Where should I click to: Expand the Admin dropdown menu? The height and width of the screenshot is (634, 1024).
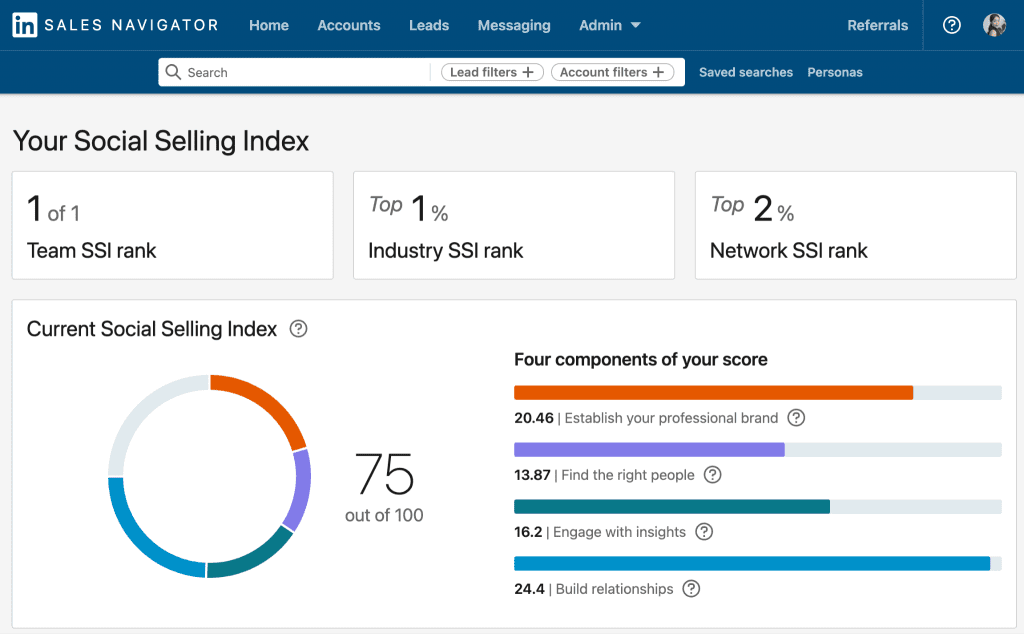(x=610, y=25)
